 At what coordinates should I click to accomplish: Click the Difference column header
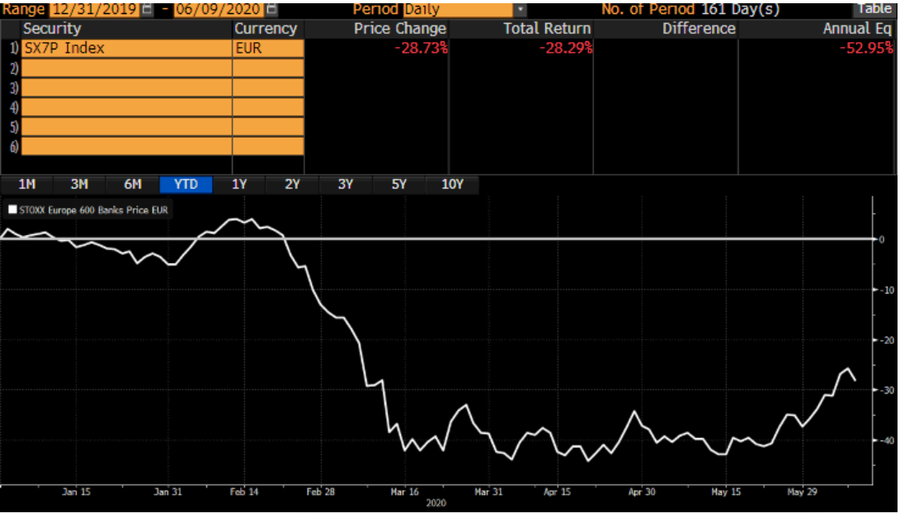click(699, 29)
